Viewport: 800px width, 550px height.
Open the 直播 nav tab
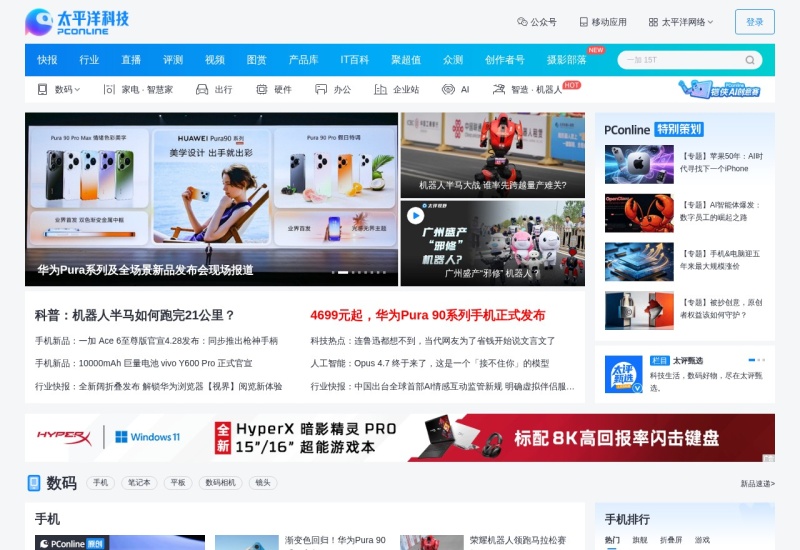131,60
